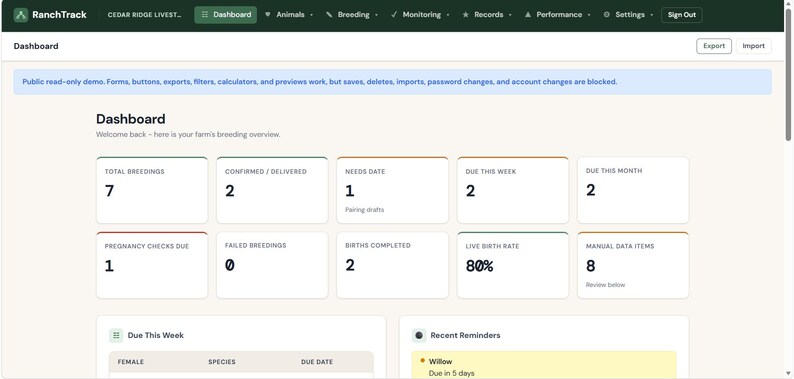
Task: Click the Cedar Ridge Livestock farm name
Action: tap(144, 15)
